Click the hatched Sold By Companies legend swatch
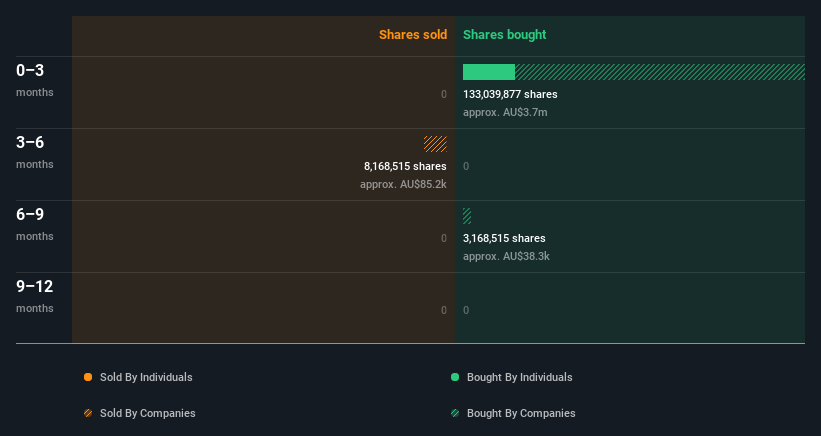The image size is (821, 436). [88, 413]
